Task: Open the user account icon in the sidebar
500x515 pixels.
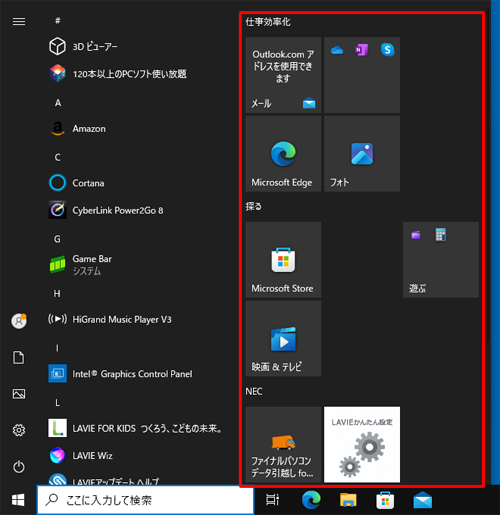Action: (x=19, y=321)
